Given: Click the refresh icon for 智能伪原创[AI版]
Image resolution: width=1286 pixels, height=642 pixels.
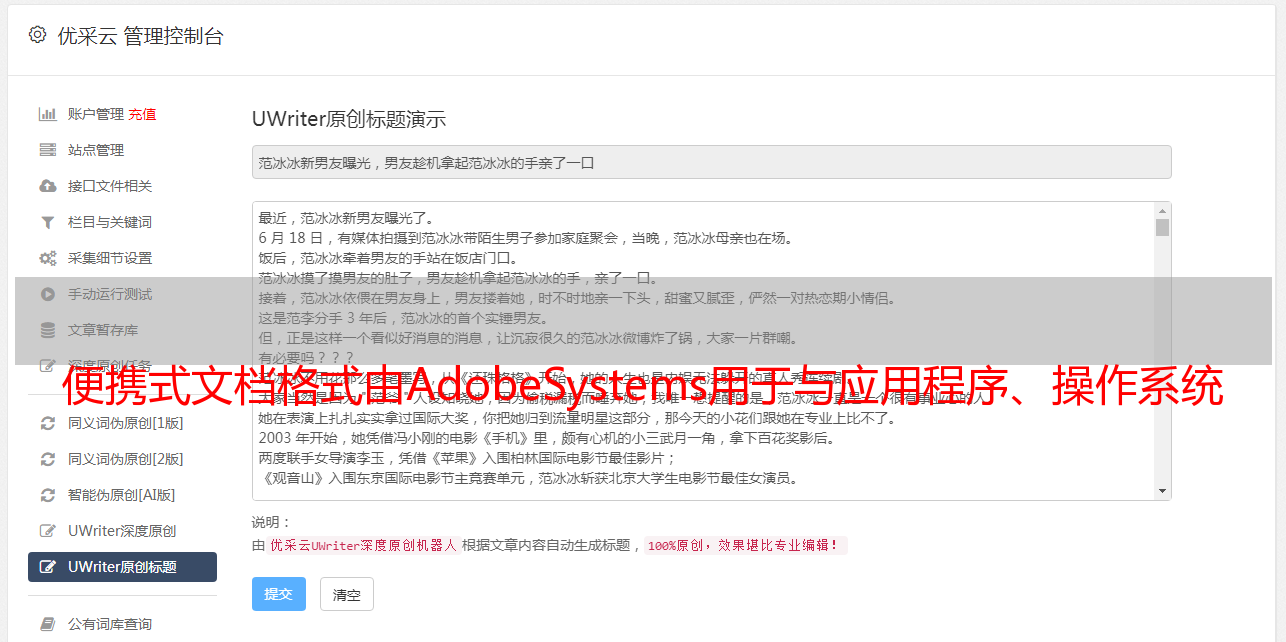Looking at the screenshot, I should [47, 495].
